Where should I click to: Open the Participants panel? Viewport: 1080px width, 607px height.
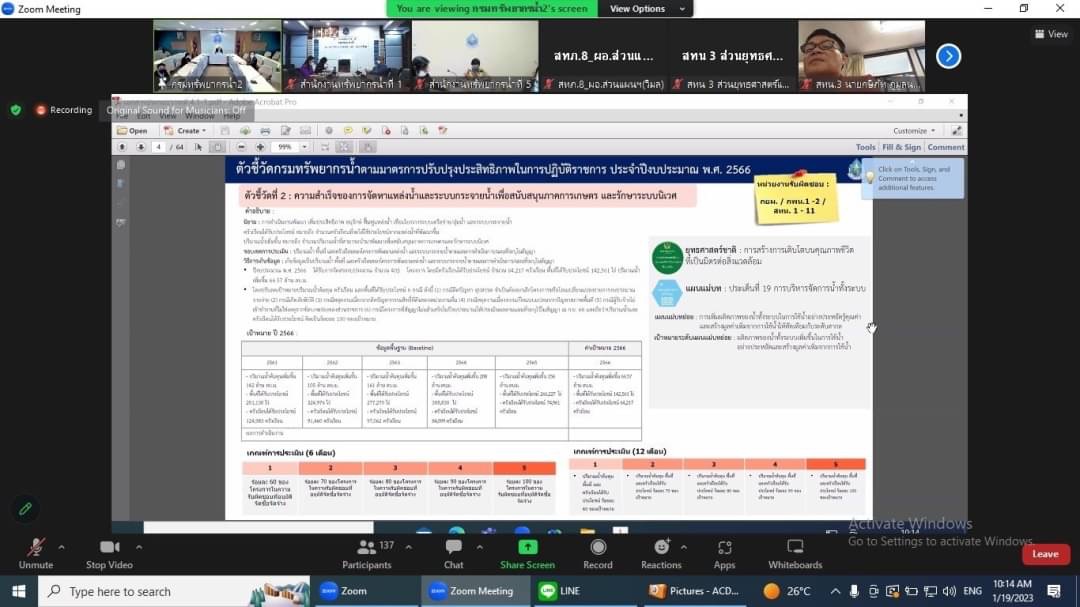pos(368,553)
